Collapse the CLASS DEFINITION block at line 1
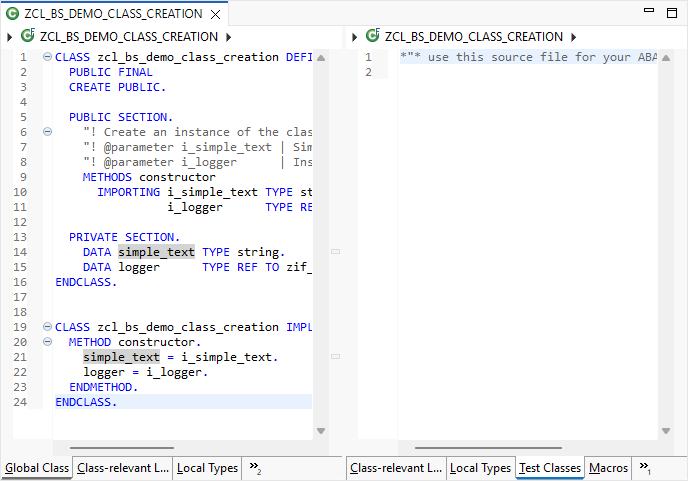 click(47, 57)
